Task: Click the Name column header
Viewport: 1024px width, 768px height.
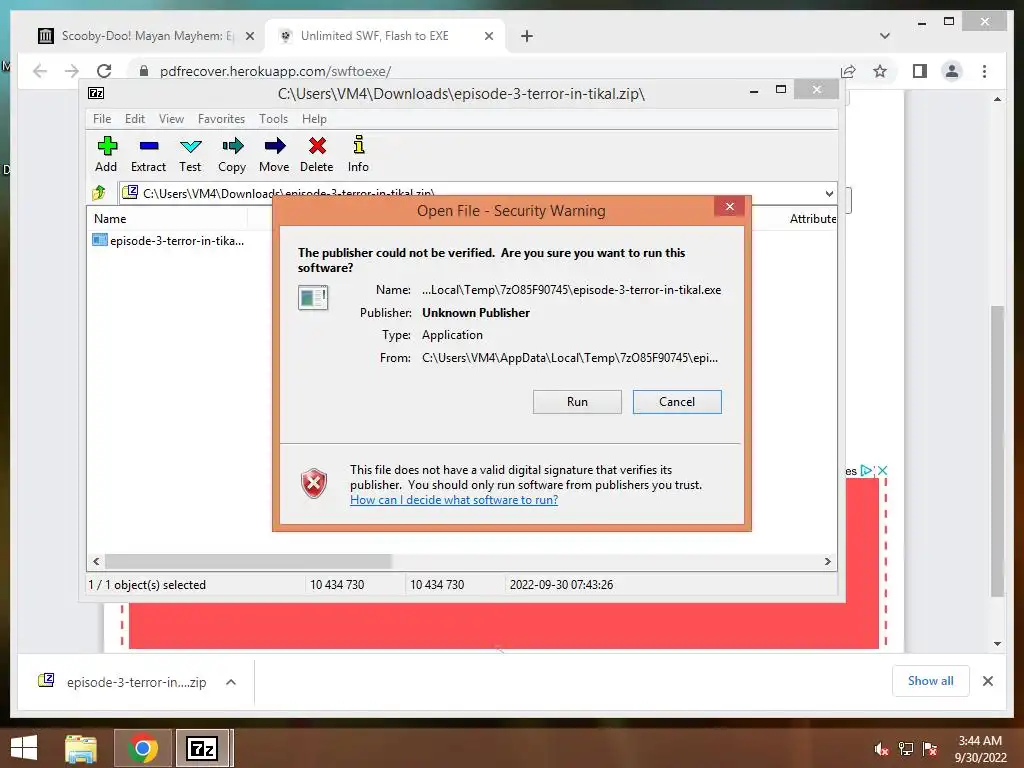Action: 110,219
